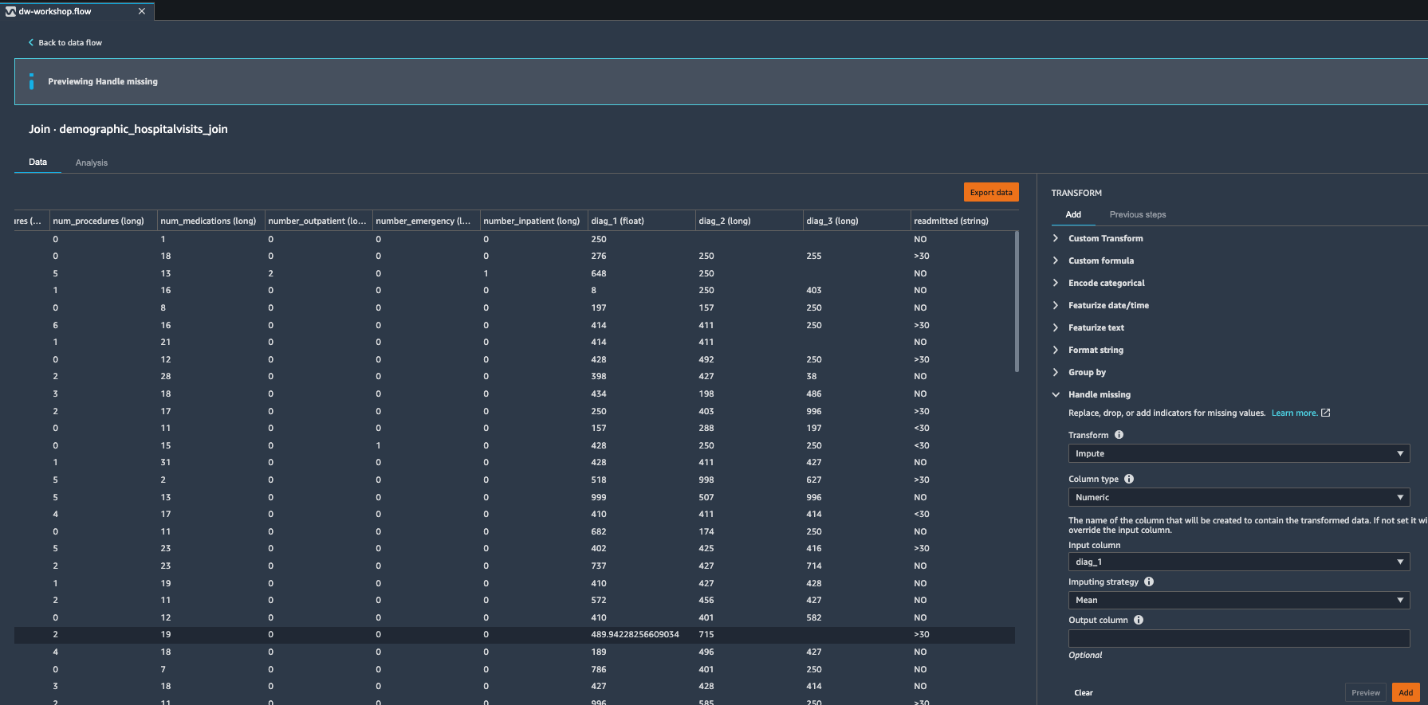The image size is (1428, 705).
Task: Click the diag_3 (long) column header
Action: click(856, 221)
